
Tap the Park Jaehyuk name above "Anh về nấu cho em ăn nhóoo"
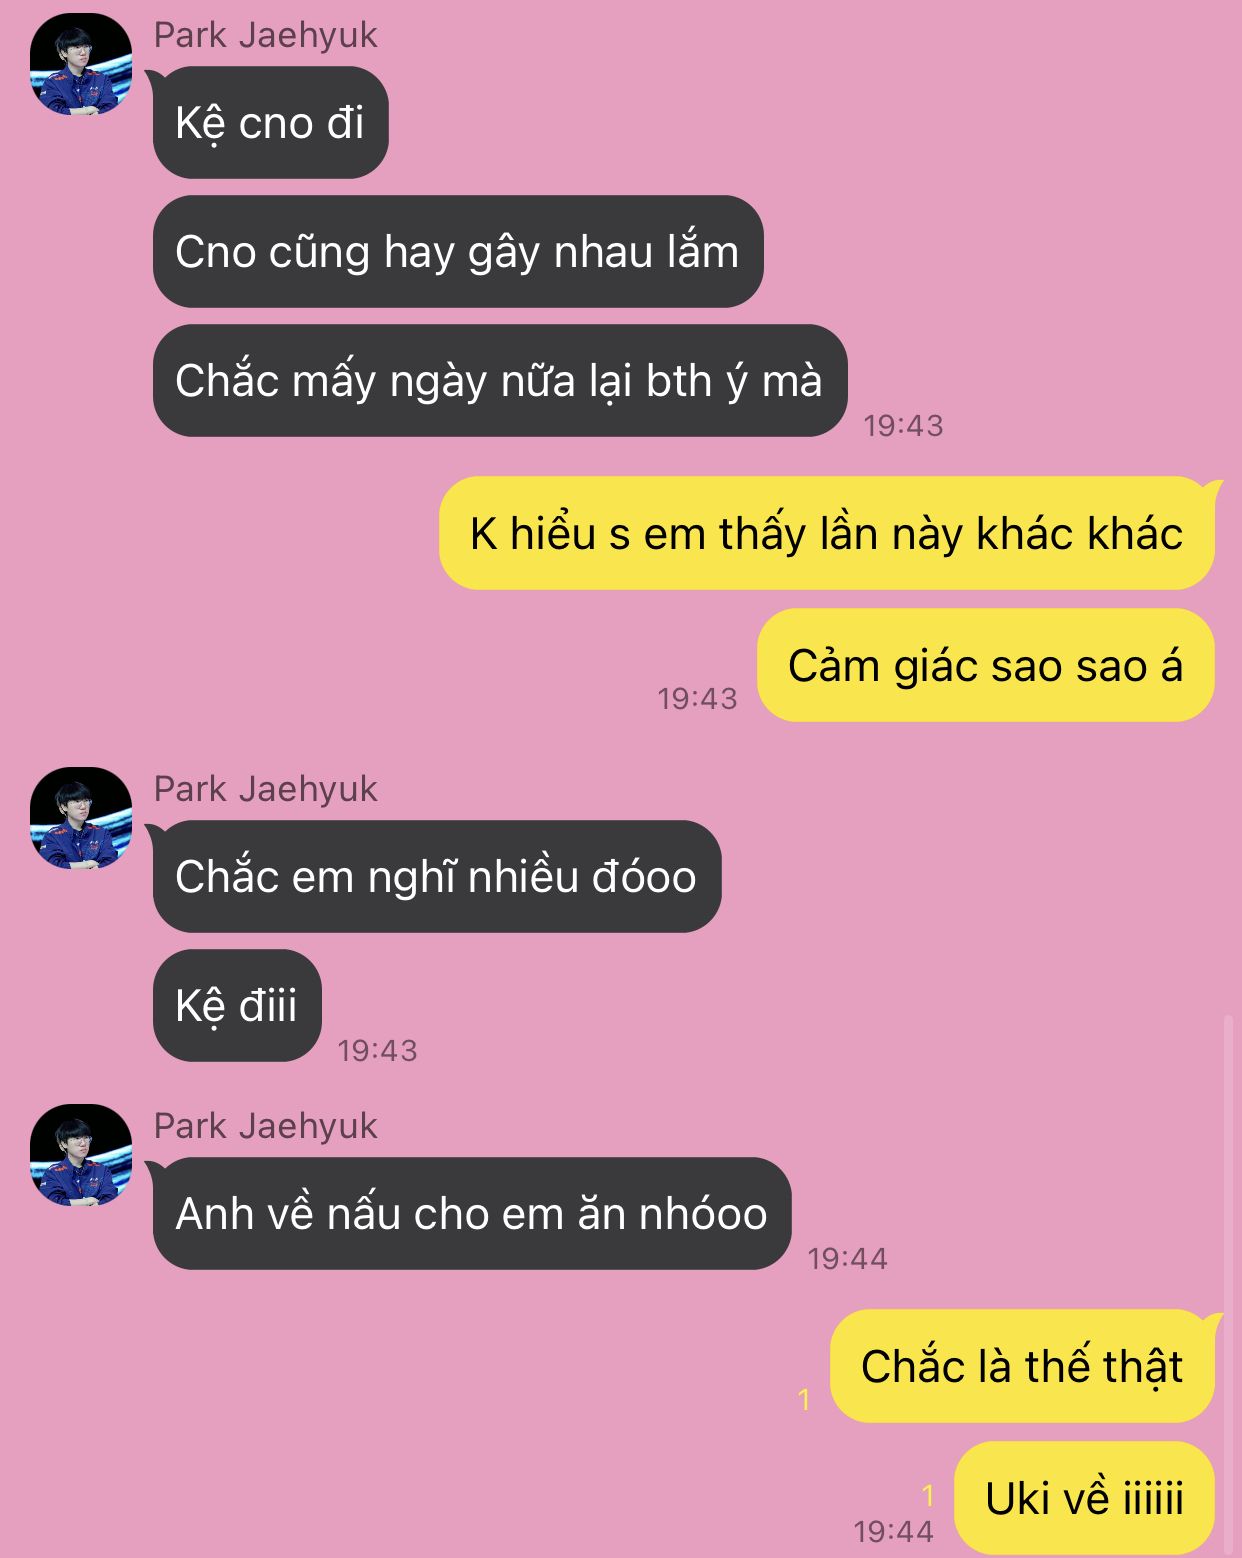(x=265, y=1126)
